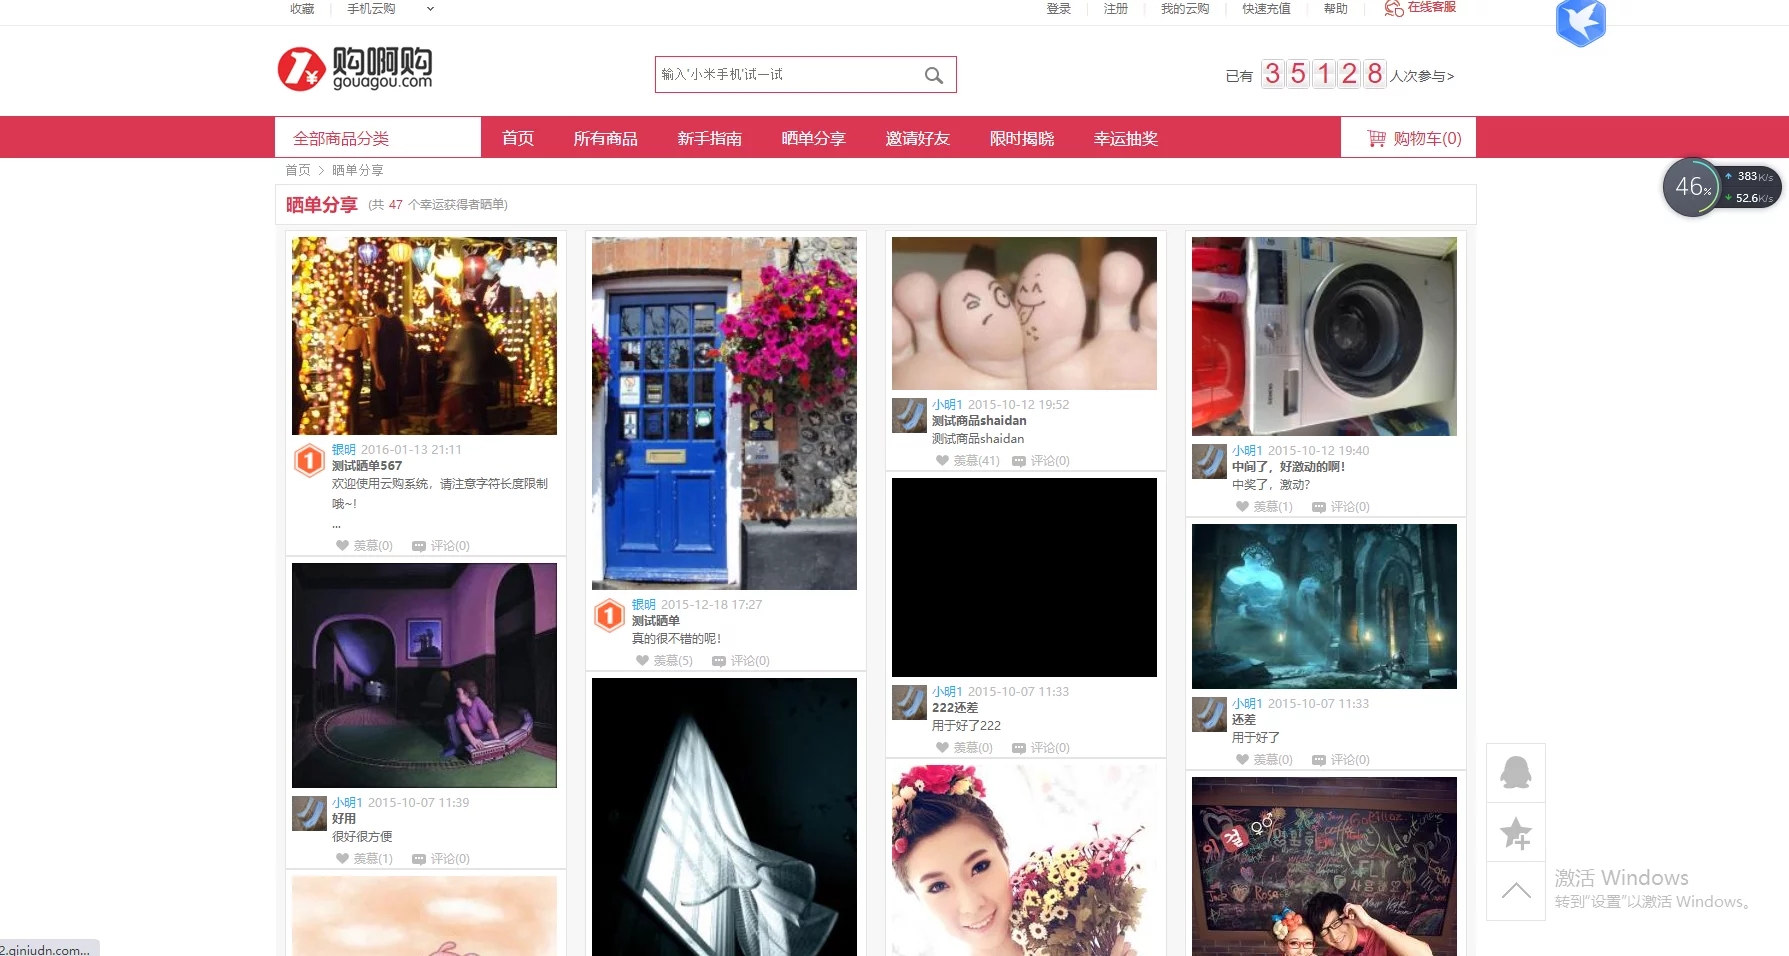Screen dimensions: 1789x956
Task: Like the washing machine post with heart
Action: tap(1243, 507)
